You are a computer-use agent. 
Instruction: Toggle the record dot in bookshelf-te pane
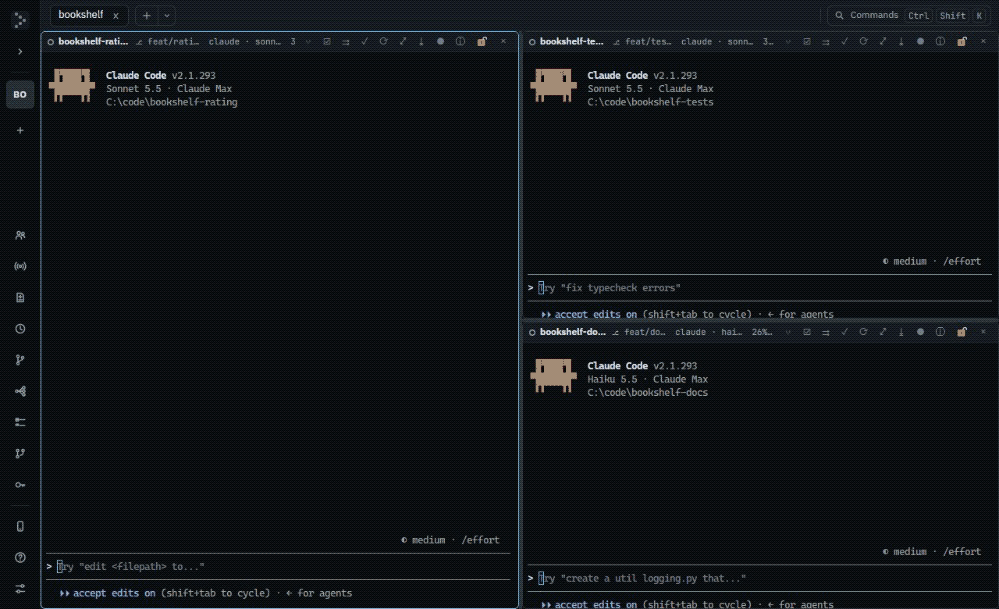click(920, 41)
